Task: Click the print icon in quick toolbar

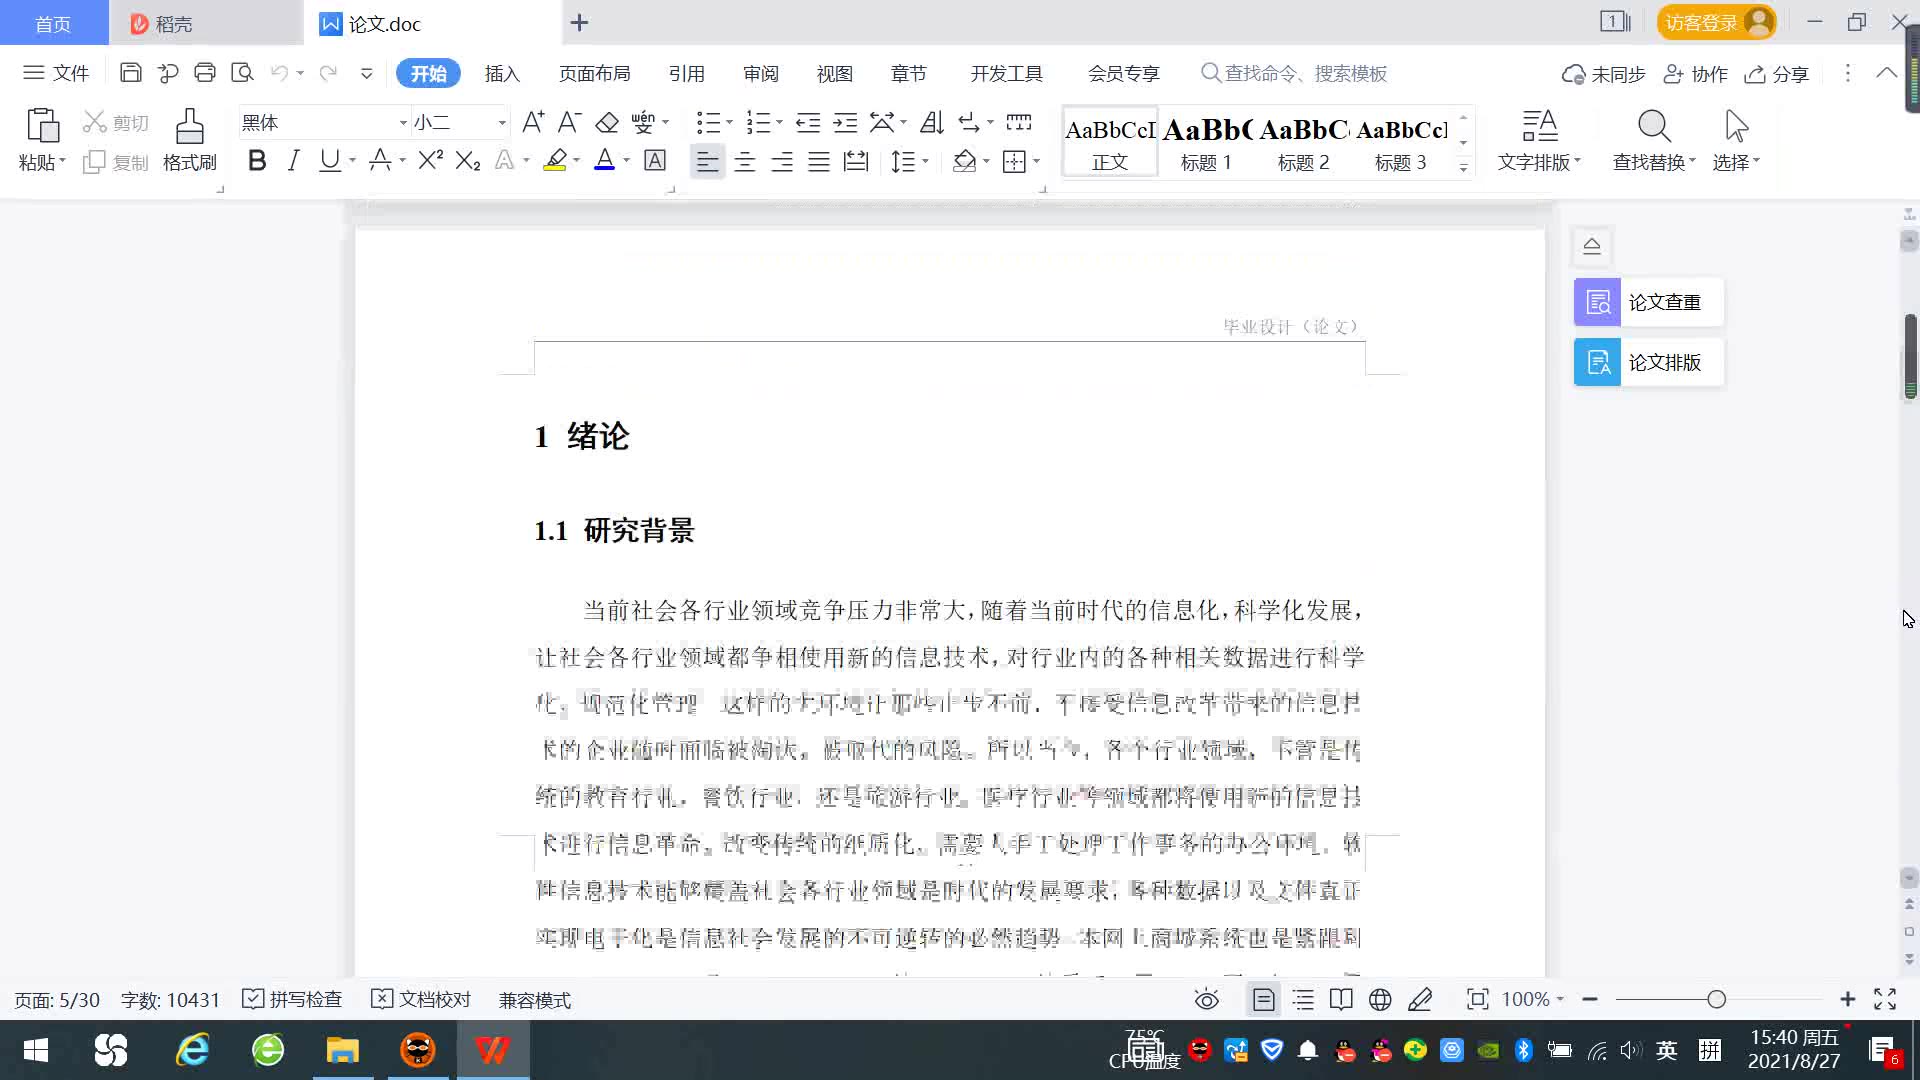Action: pyautogui.click(x=205, y=73)
